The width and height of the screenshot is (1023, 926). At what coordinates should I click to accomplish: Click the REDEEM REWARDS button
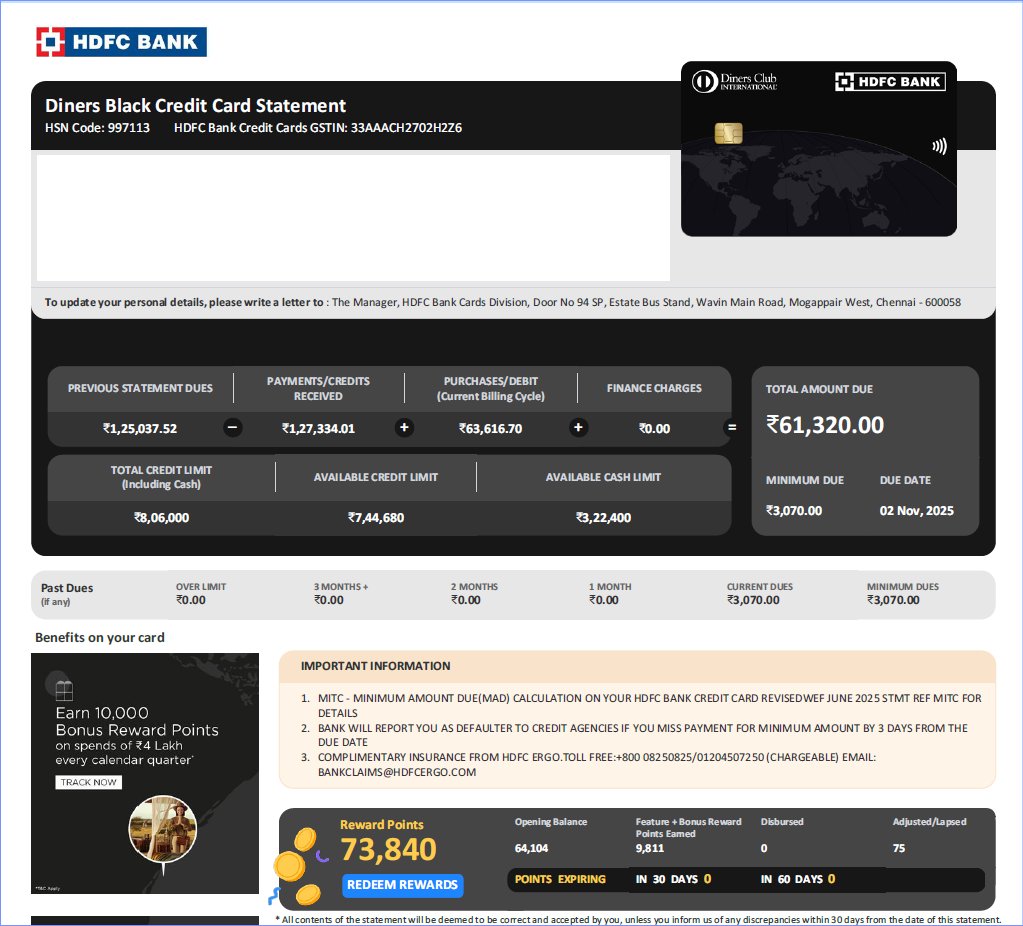403,885
